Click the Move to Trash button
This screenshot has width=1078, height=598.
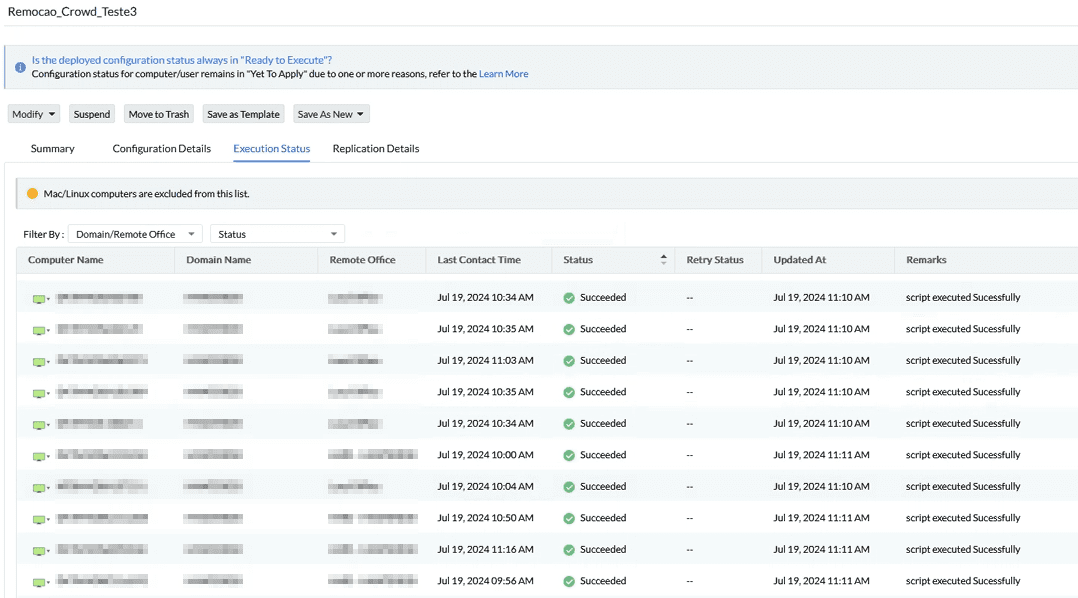[158, 114]
